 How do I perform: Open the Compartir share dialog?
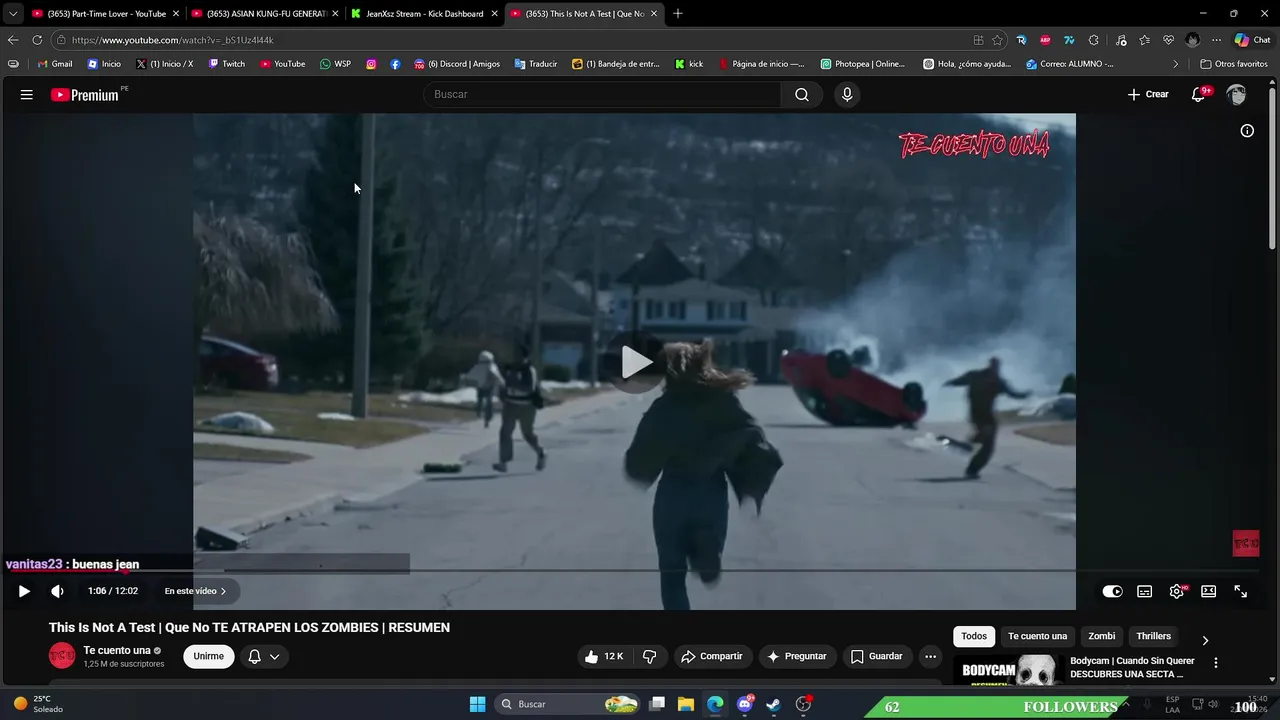712,656
